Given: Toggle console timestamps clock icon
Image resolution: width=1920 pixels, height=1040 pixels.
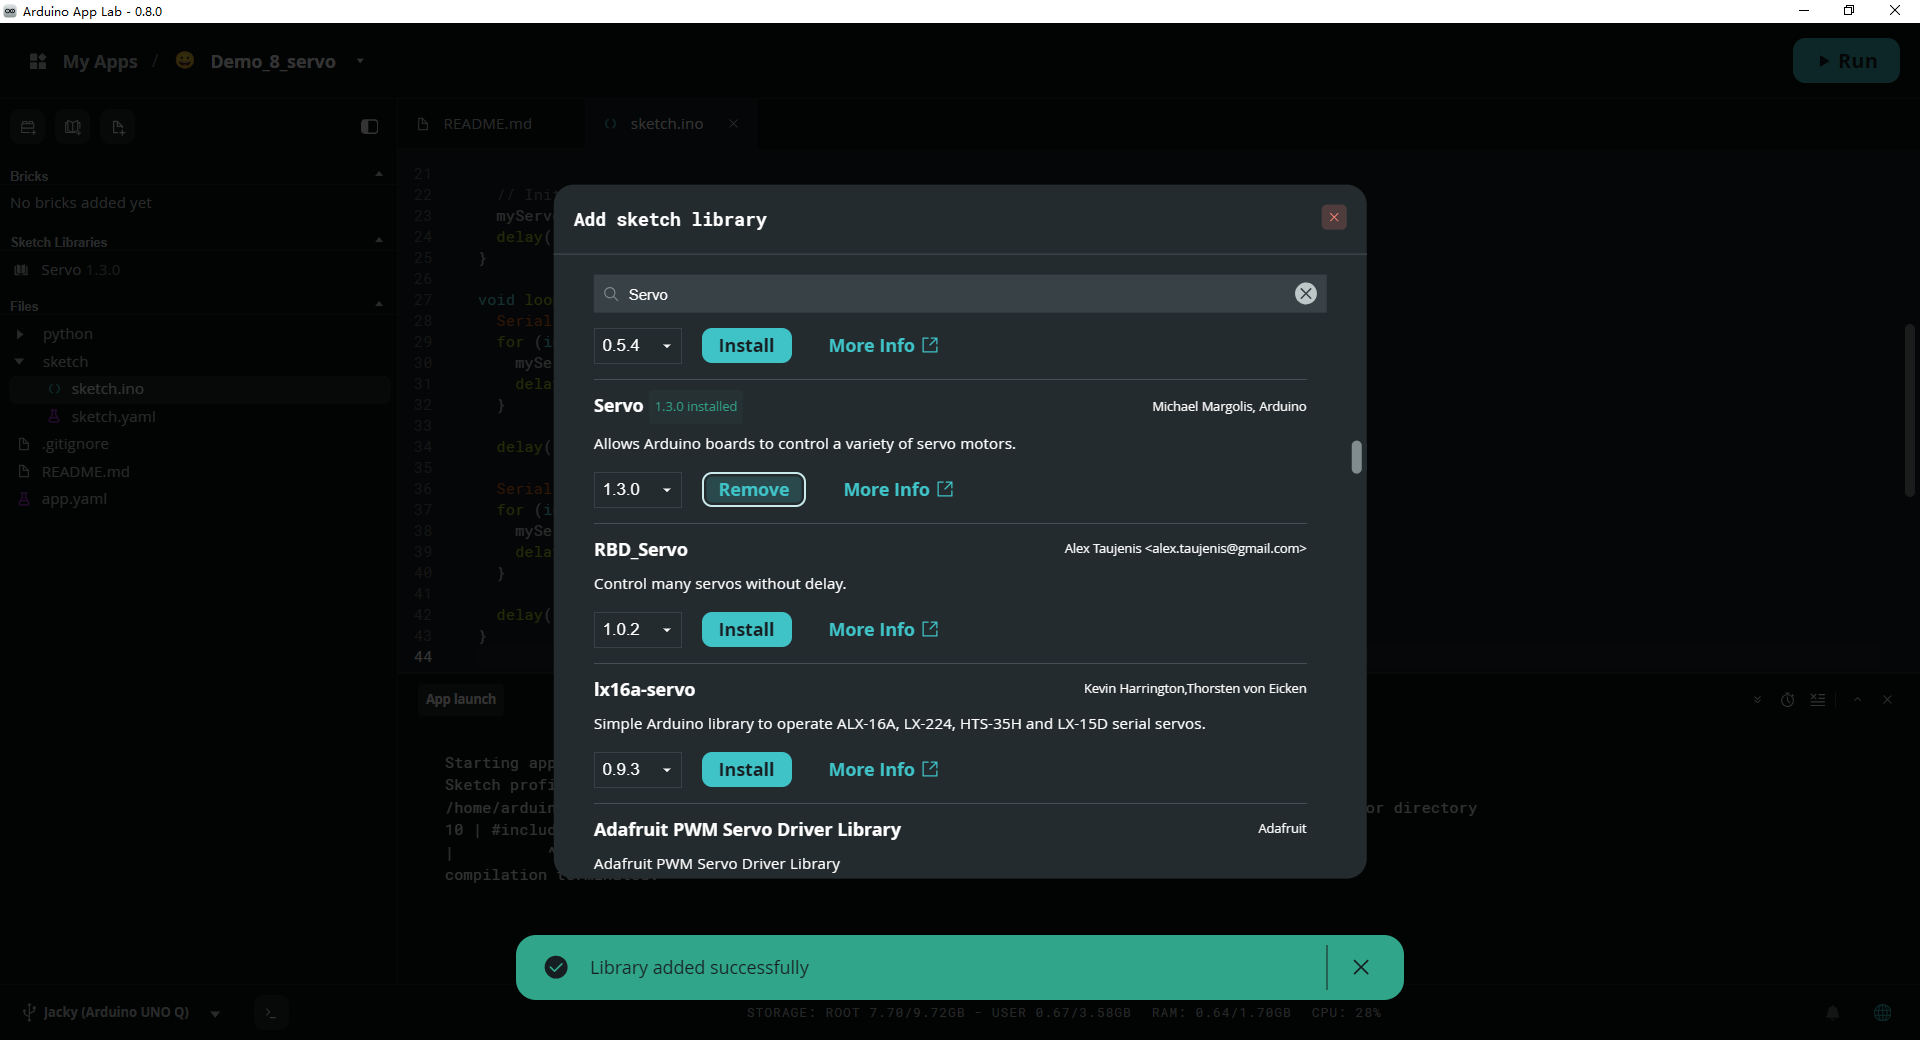Looking at the screenshot, I should 1787,700.
